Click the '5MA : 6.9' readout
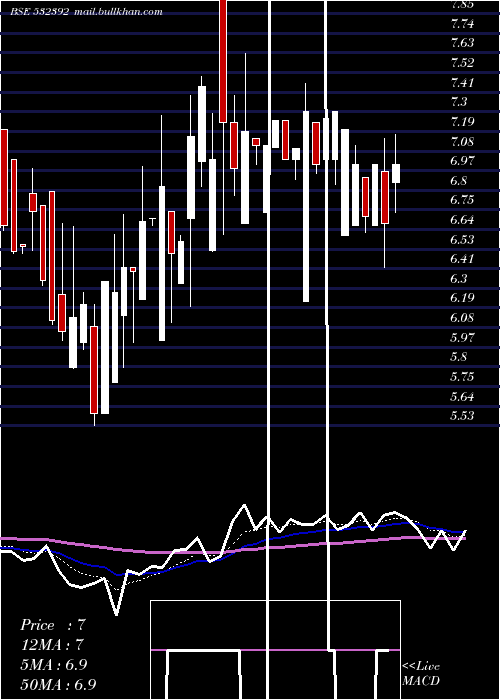Screen dimensions: 500x700 pyautogui.click(x=53, y=664)
